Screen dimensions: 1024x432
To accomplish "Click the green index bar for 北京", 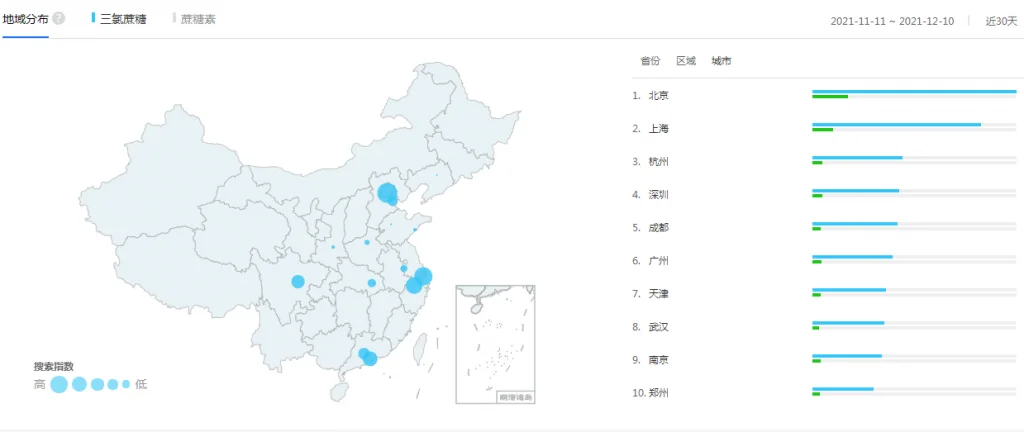I will (x=830, y=97).
